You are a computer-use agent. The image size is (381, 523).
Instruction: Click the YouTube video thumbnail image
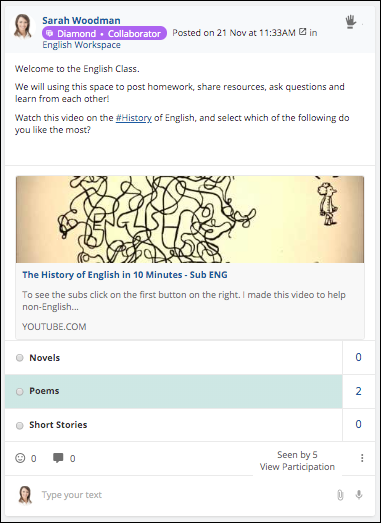click(190, 219)
